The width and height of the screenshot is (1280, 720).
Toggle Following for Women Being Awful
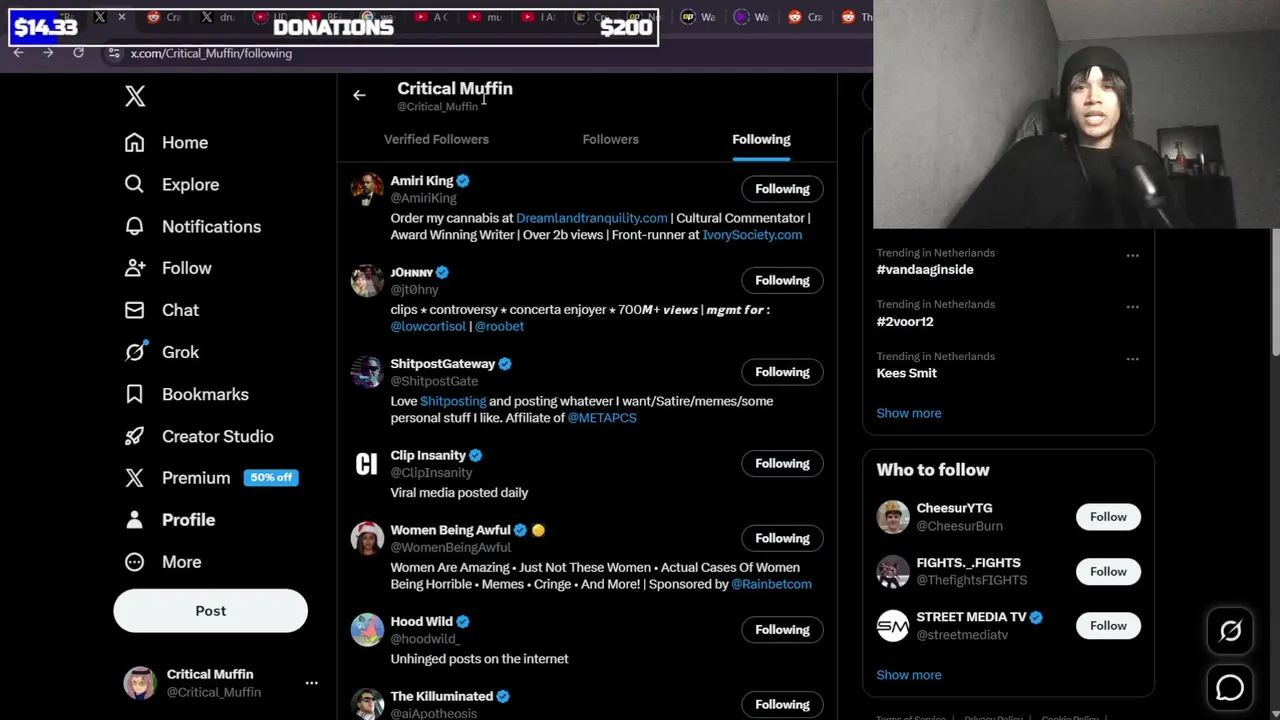[x=782, y=538]
